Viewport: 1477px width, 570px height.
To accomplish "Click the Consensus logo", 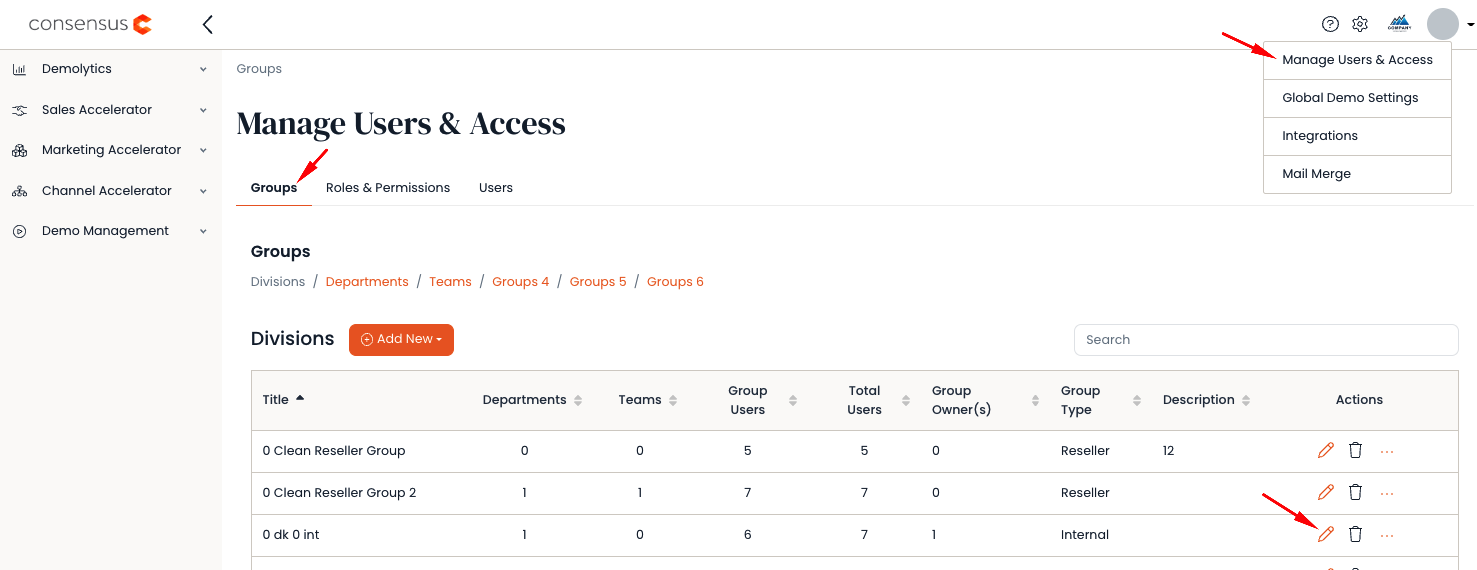I will (90, 24).
